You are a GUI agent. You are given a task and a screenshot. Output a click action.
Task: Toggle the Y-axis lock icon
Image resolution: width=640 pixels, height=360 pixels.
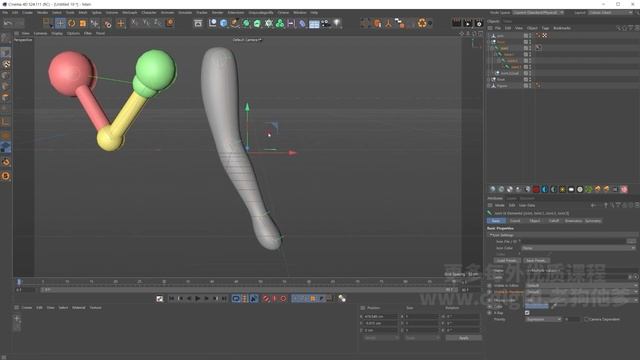coord(146,23)
